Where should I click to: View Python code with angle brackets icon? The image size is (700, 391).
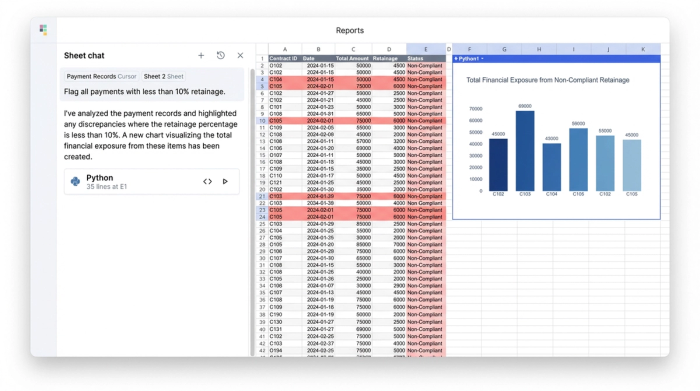(x=207, y=181)
